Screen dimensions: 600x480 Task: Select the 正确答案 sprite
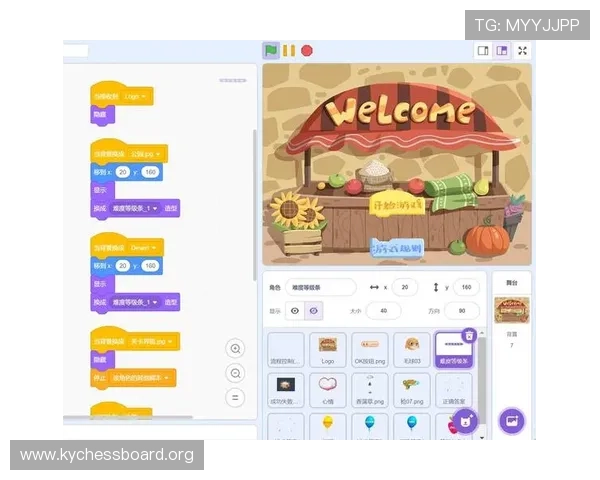pyautogui.click(x=454, y=390)
